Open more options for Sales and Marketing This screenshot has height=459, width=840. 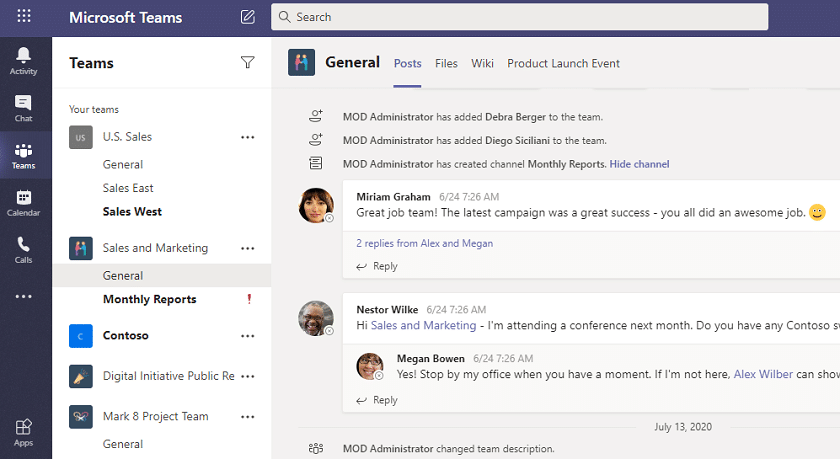(248, 249)
